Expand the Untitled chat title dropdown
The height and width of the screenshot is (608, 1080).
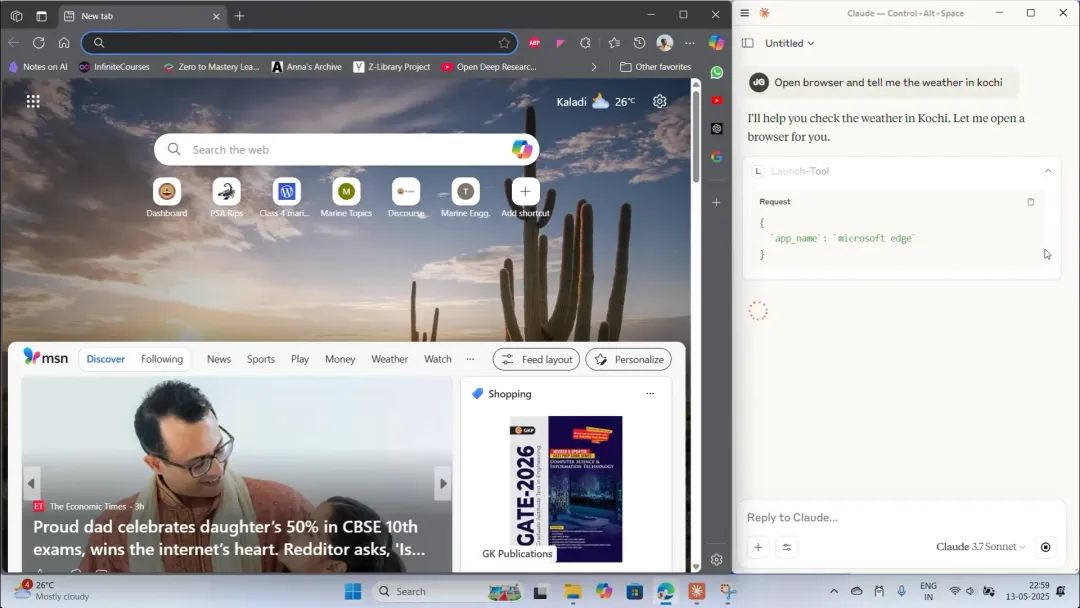789,43
